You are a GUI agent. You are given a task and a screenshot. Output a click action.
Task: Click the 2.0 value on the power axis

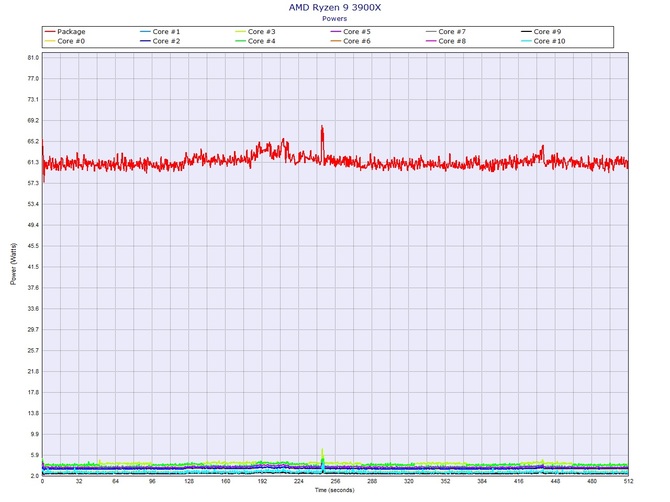point(34,476)
